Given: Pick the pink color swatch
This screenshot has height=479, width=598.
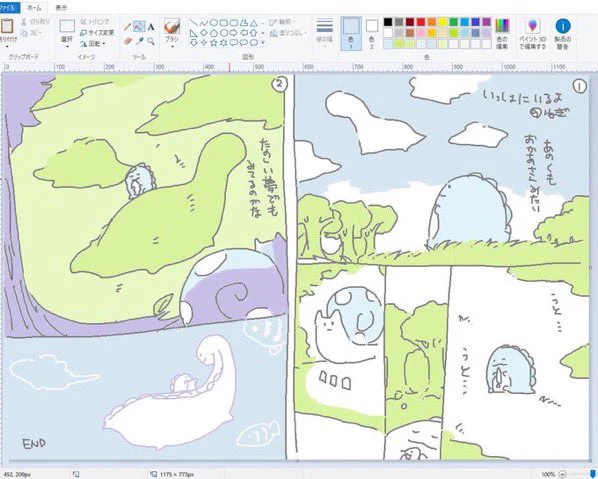Looking at the screenshot, I should (x=421, y=33).
